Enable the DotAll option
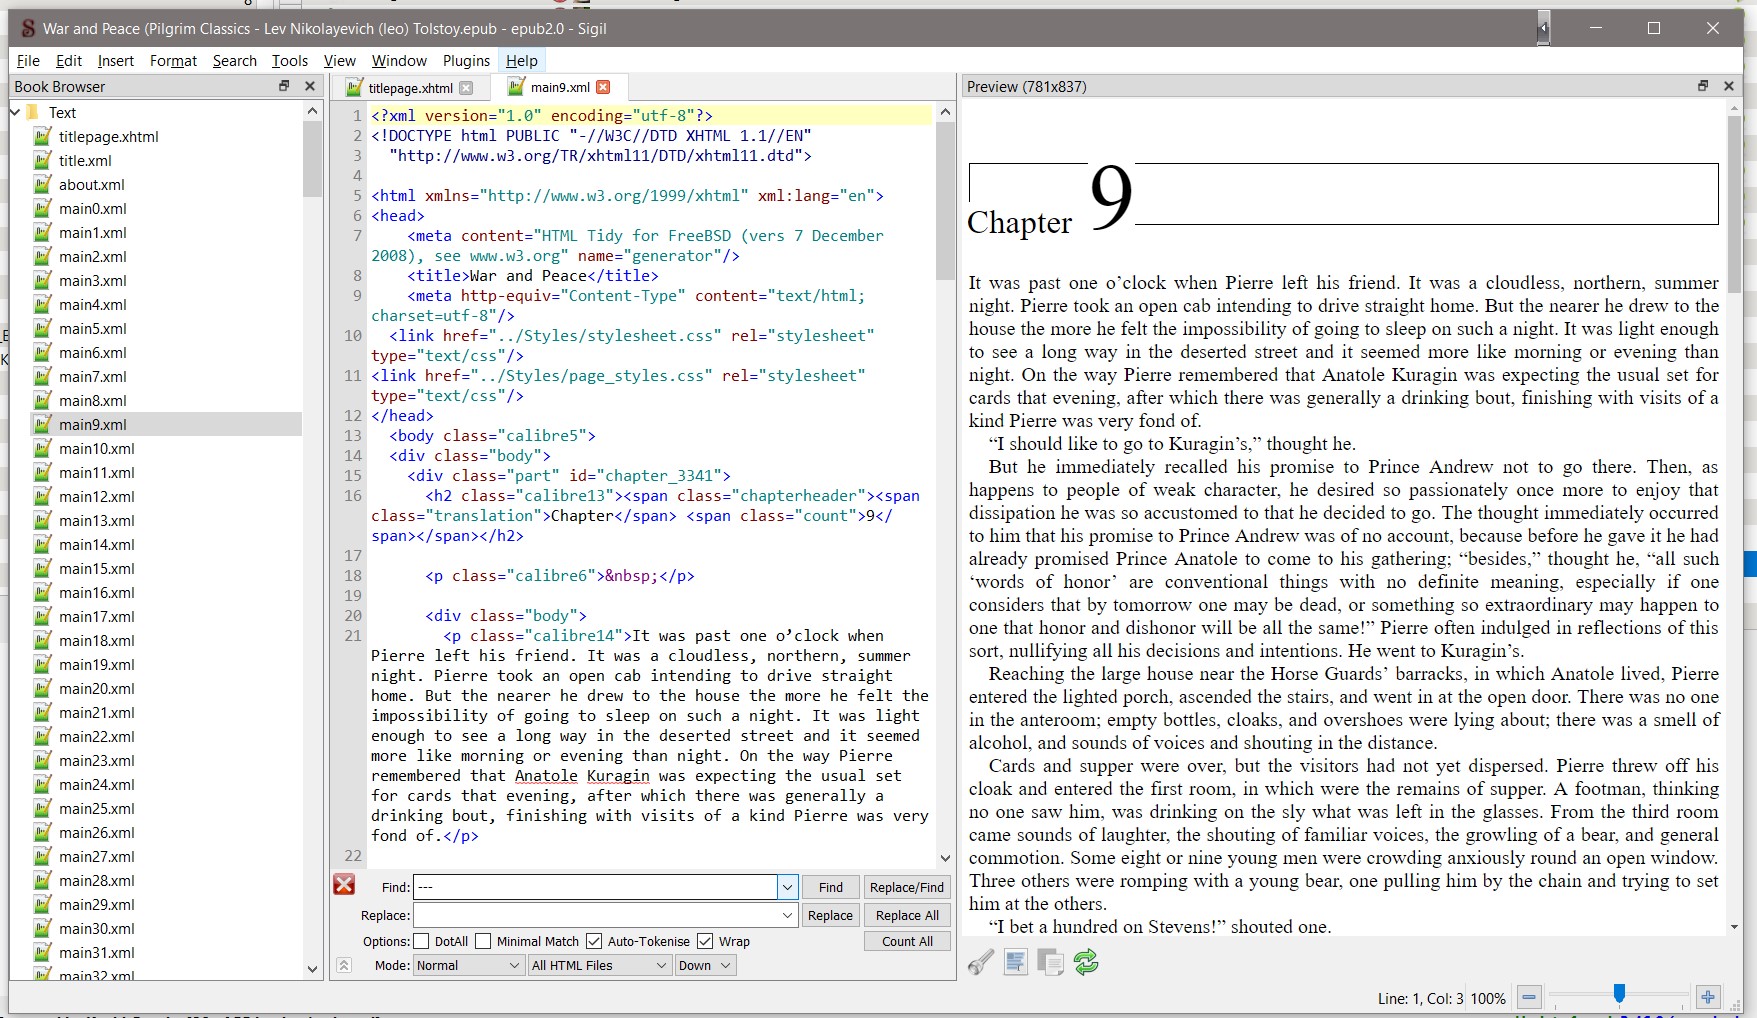 point(421,941)
